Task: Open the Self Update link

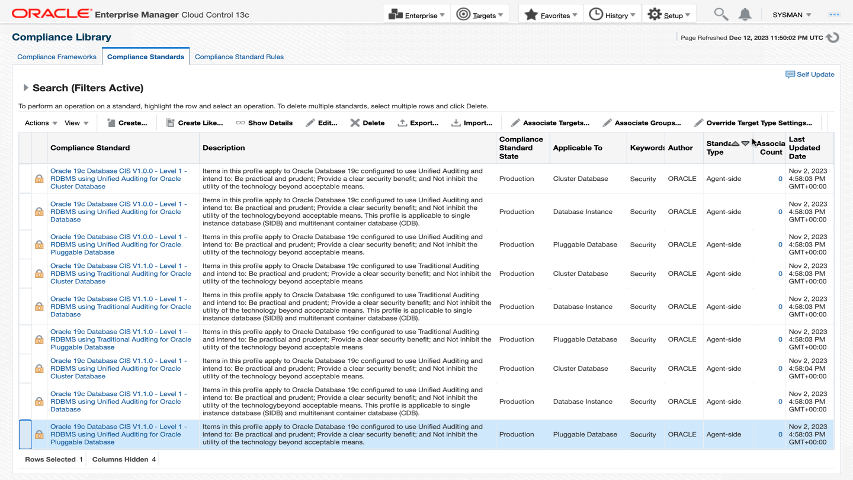Action: coord(809,75)
